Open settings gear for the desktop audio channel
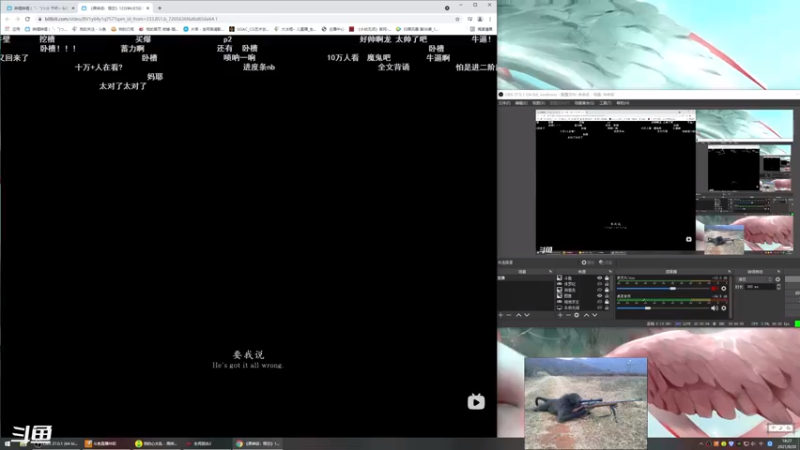Viewport: 800px width, 450px height. point(723,308)
